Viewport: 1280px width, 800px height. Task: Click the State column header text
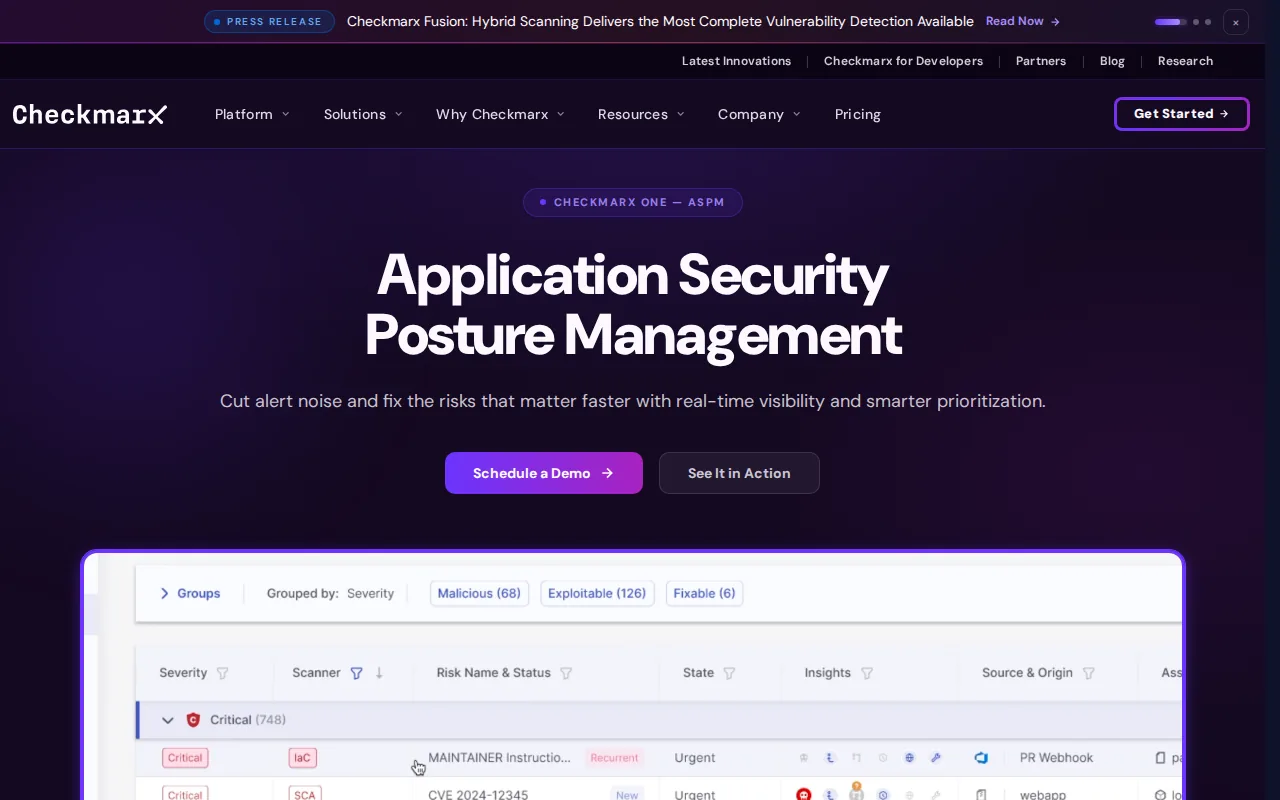(698, 673)
